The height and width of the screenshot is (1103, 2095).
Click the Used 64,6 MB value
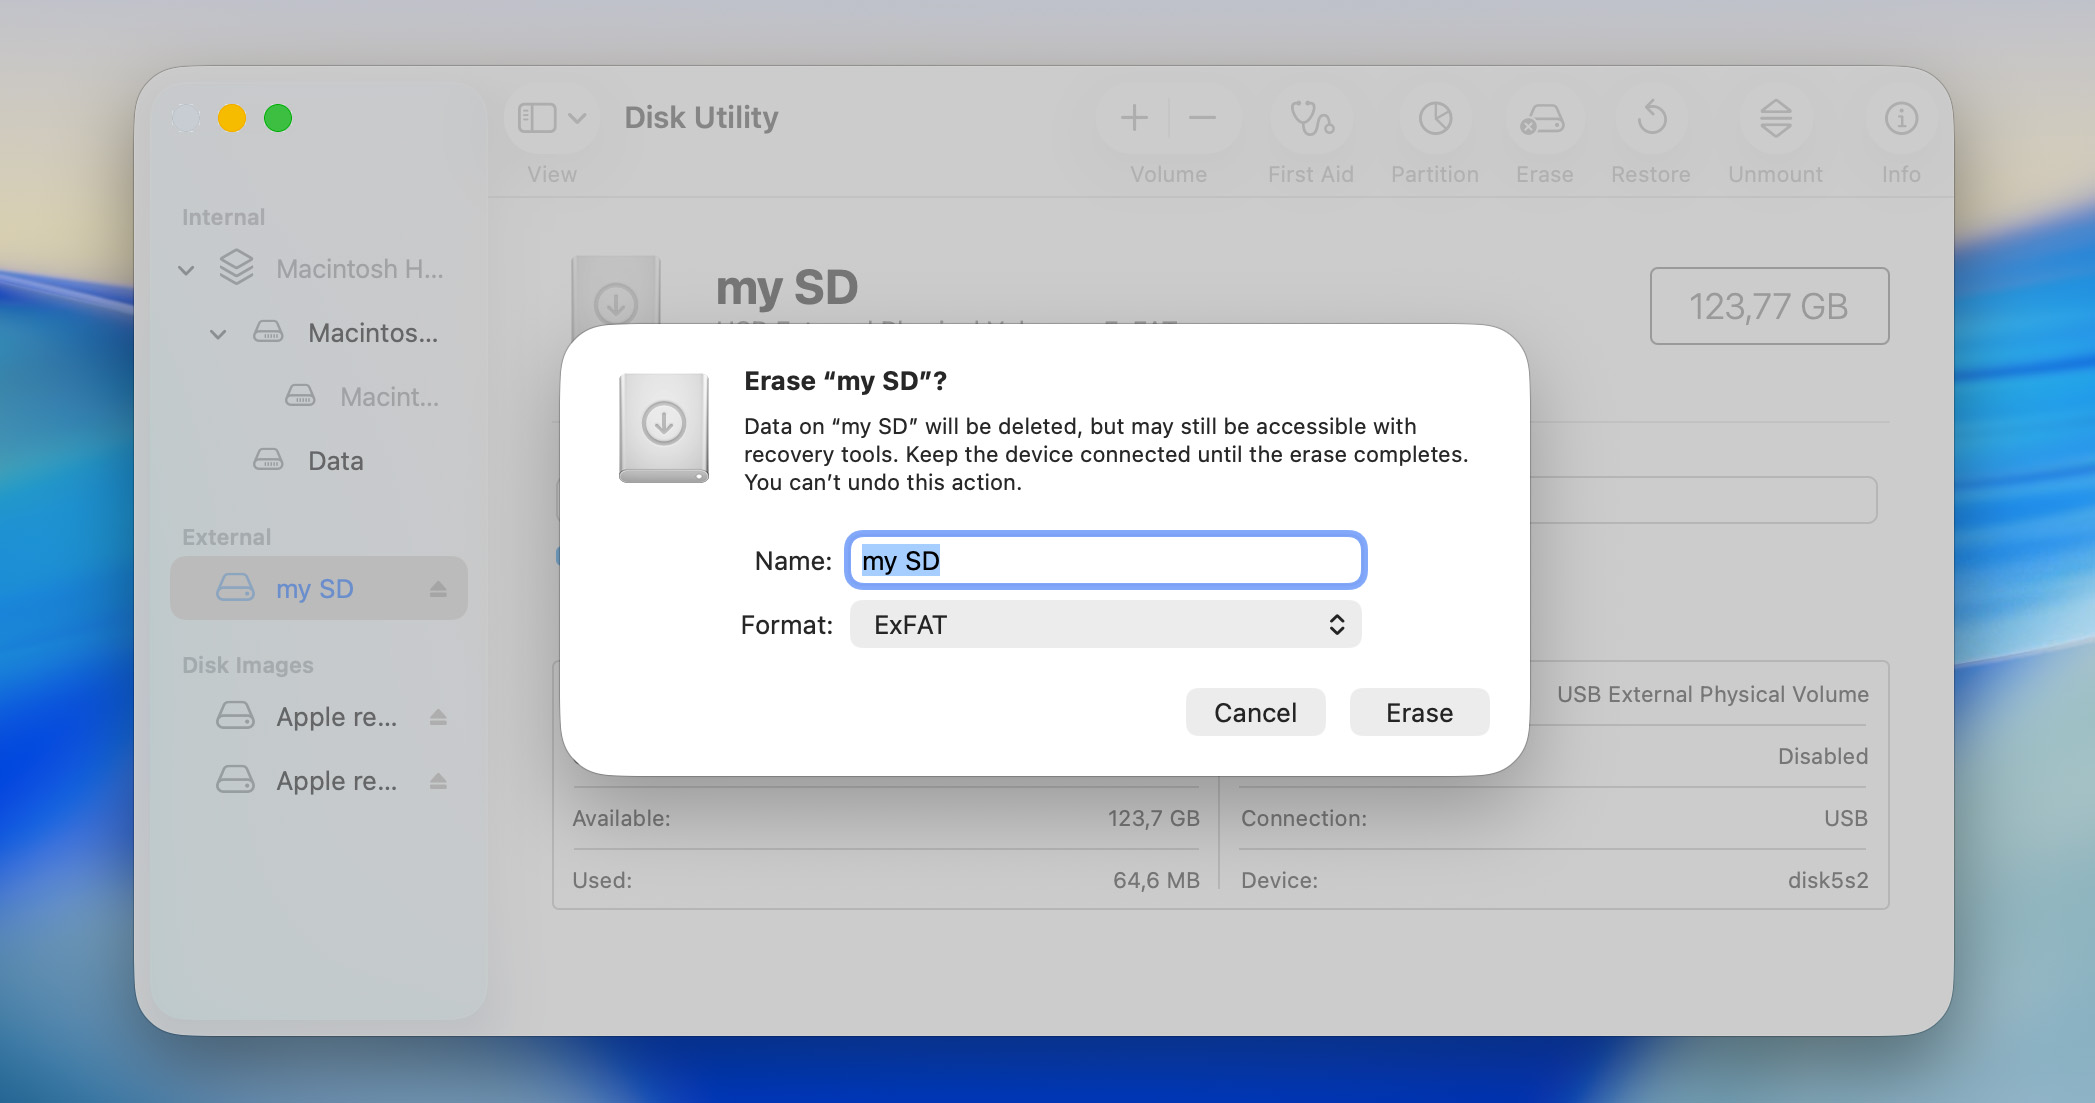pyautogui.click(x=1156, y=880)
